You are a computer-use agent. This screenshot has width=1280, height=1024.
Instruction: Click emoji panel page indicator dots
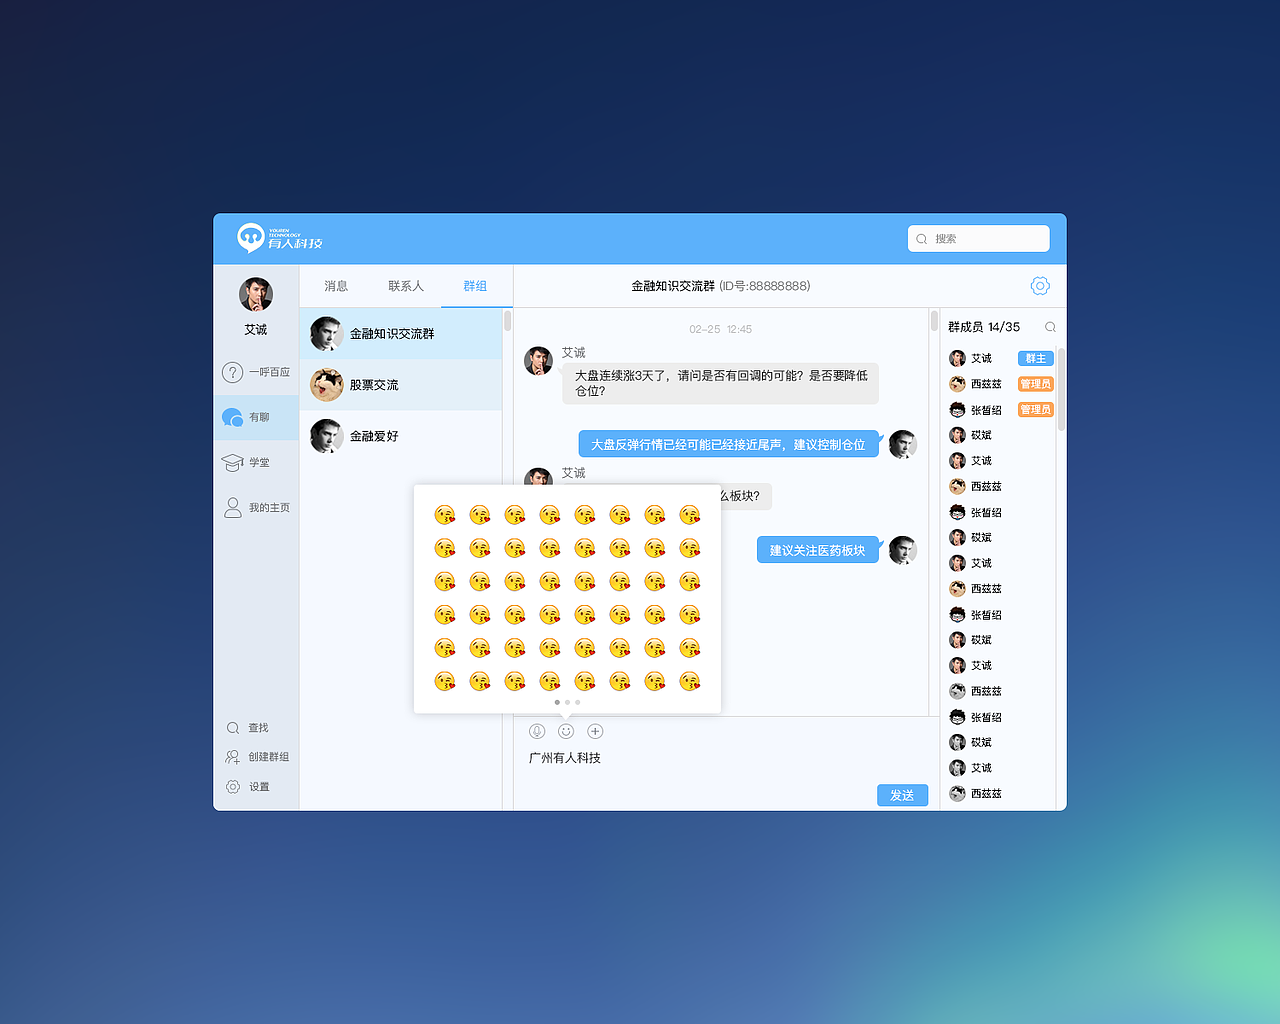tap(567, 702)
